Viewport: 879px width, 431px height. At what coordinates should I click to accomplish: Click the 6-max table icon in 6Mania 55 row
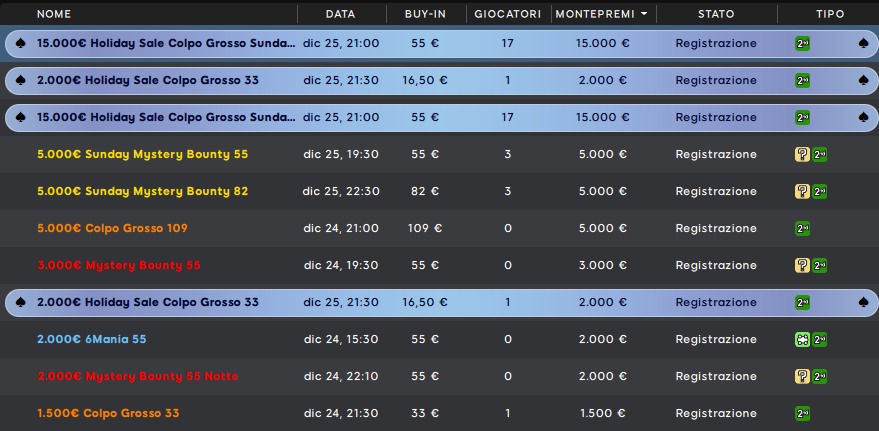tap(802, 340)
